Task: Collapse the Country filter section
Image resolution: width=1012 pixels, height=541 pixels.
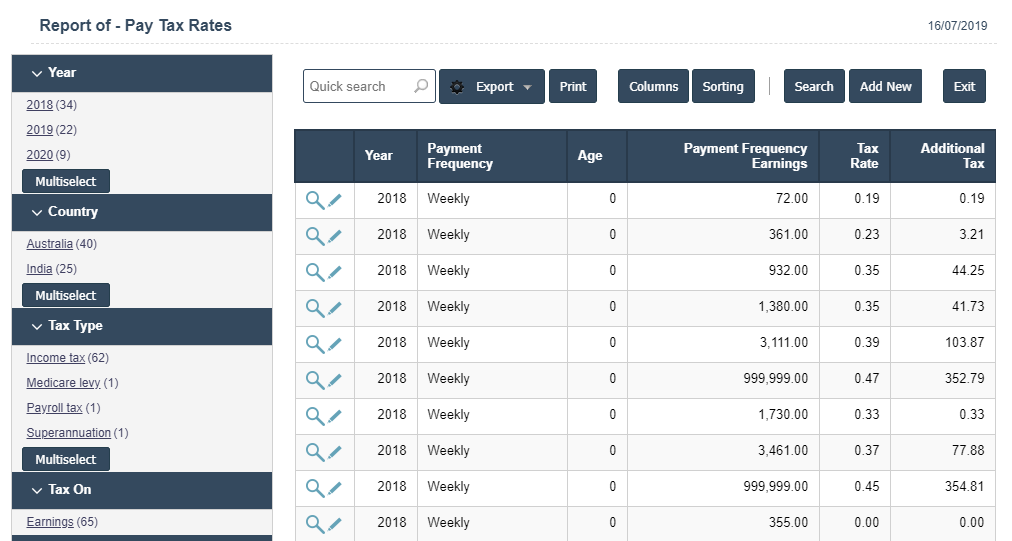Action: coord(38,212)
